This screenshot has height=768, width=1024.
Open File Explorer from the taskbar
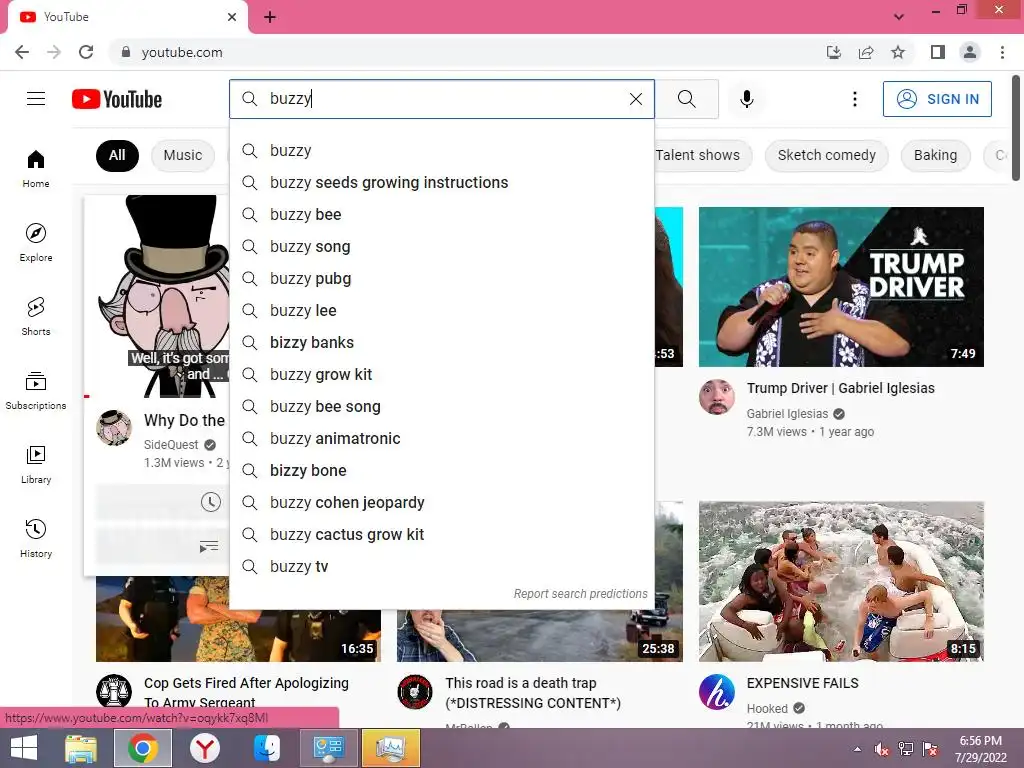[81, 748]
